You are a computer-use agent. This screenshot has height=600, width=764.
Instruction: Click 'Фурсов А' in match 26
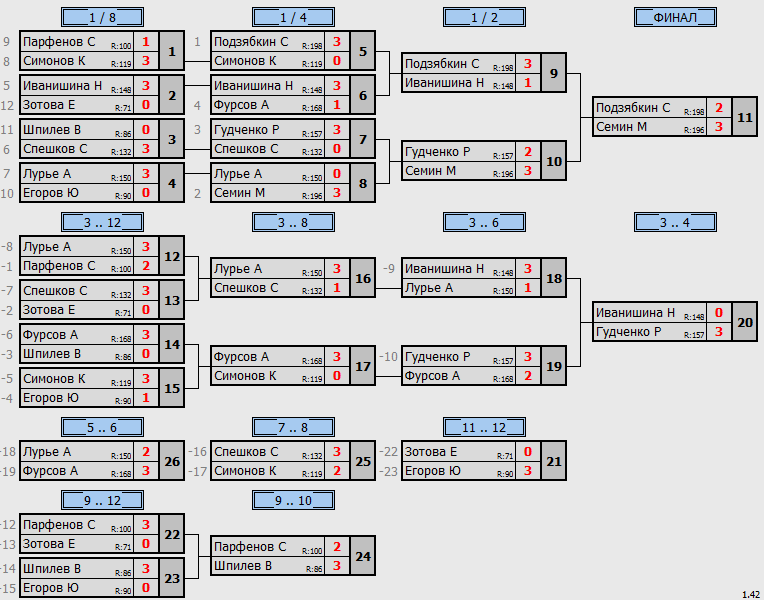coord(50,471)
